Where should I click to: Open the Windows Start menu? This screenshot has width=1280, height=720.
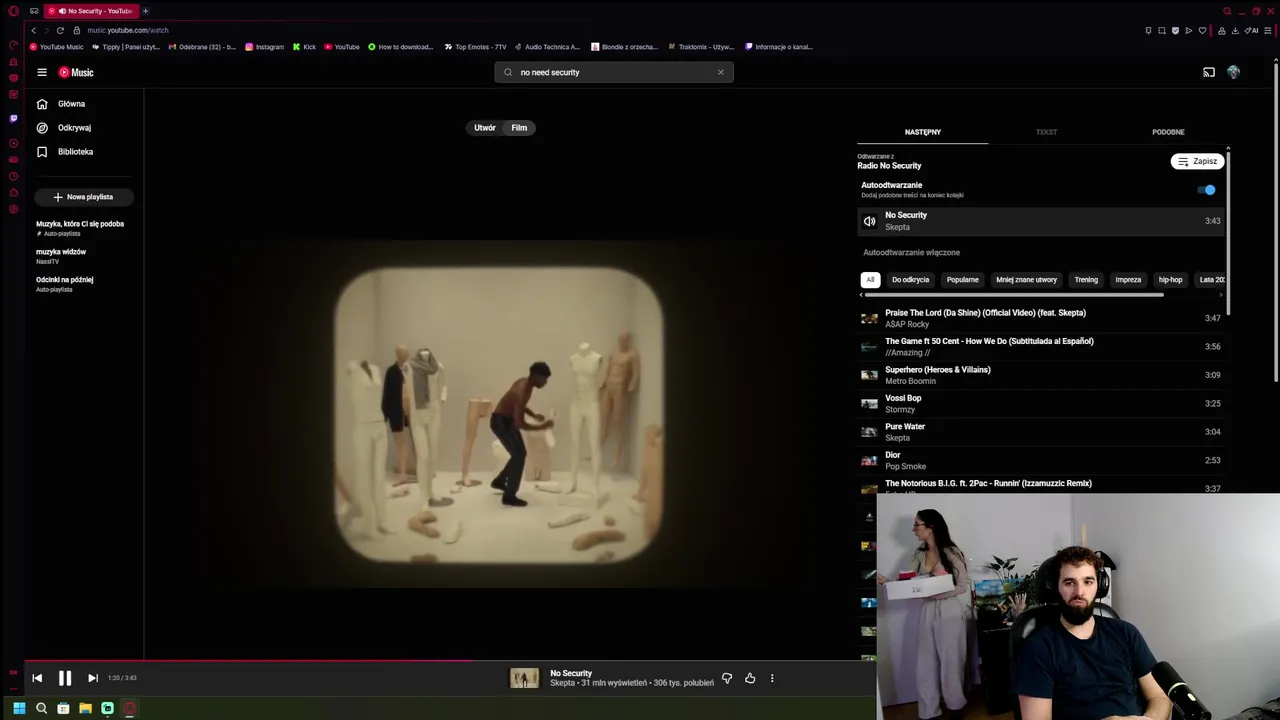coord(19,708)
